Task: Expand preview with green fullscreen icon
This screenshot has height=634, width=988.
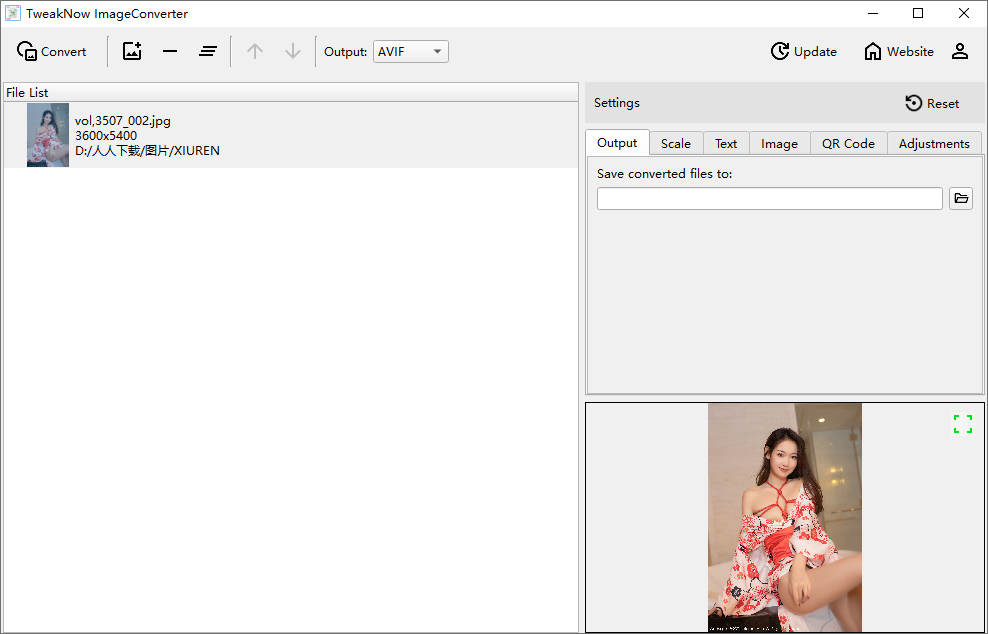Action: coord(962,424)
